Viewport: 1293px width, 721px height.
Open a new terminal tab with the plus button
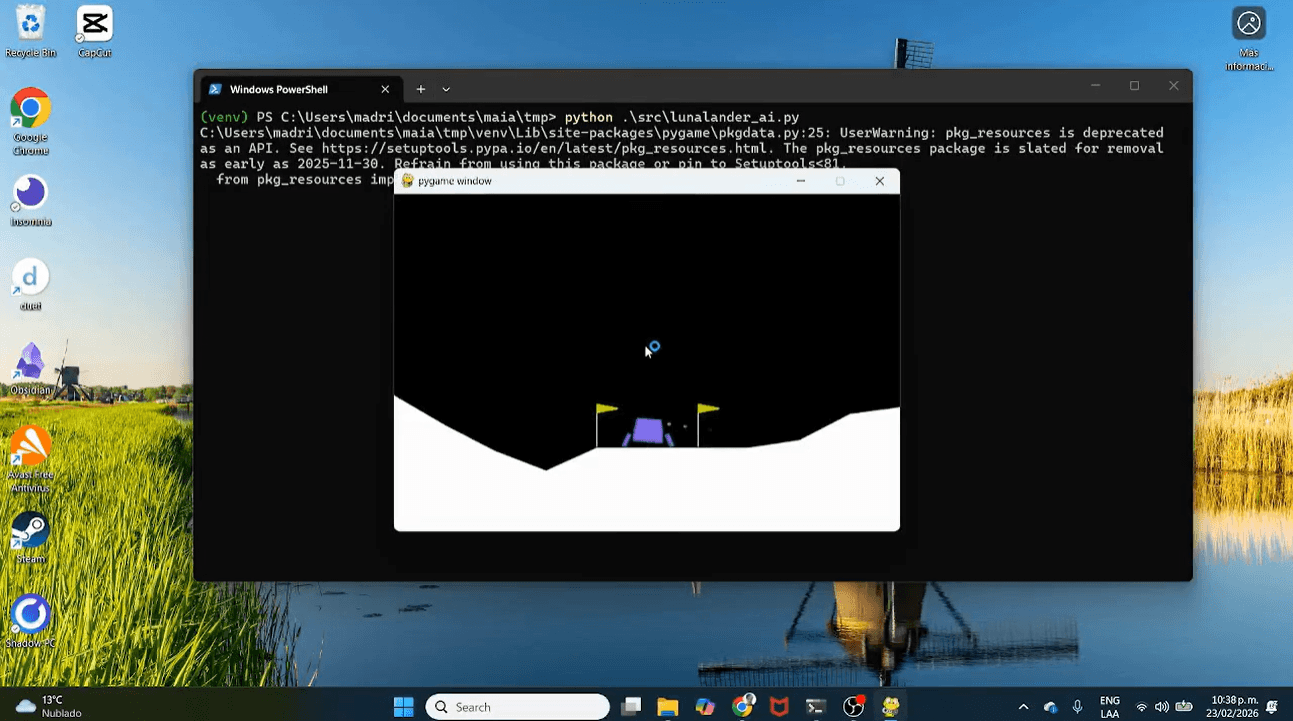420,89
